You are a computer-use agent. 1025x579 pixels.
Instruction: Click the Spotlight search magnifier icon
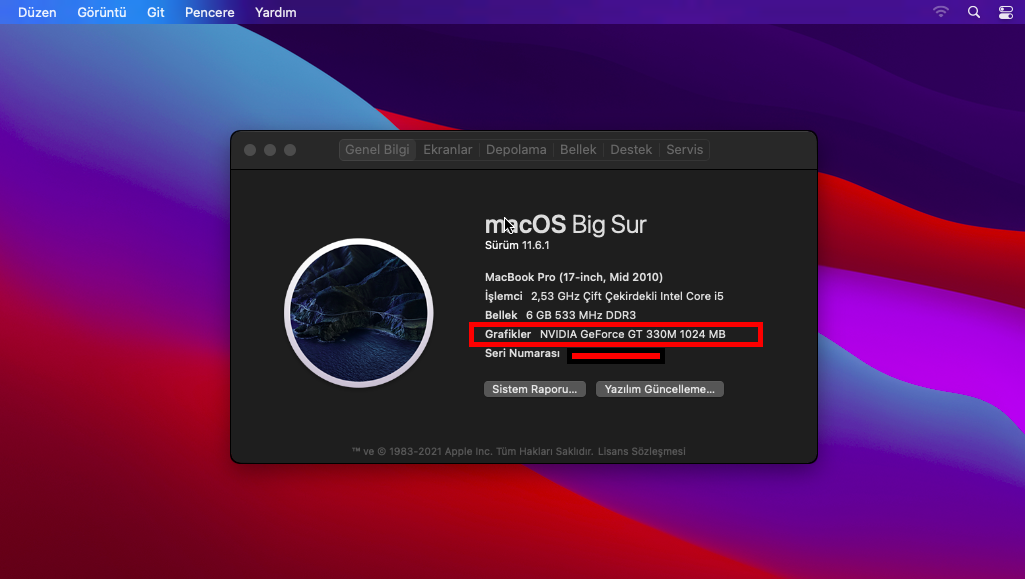[x=974, y=12]
